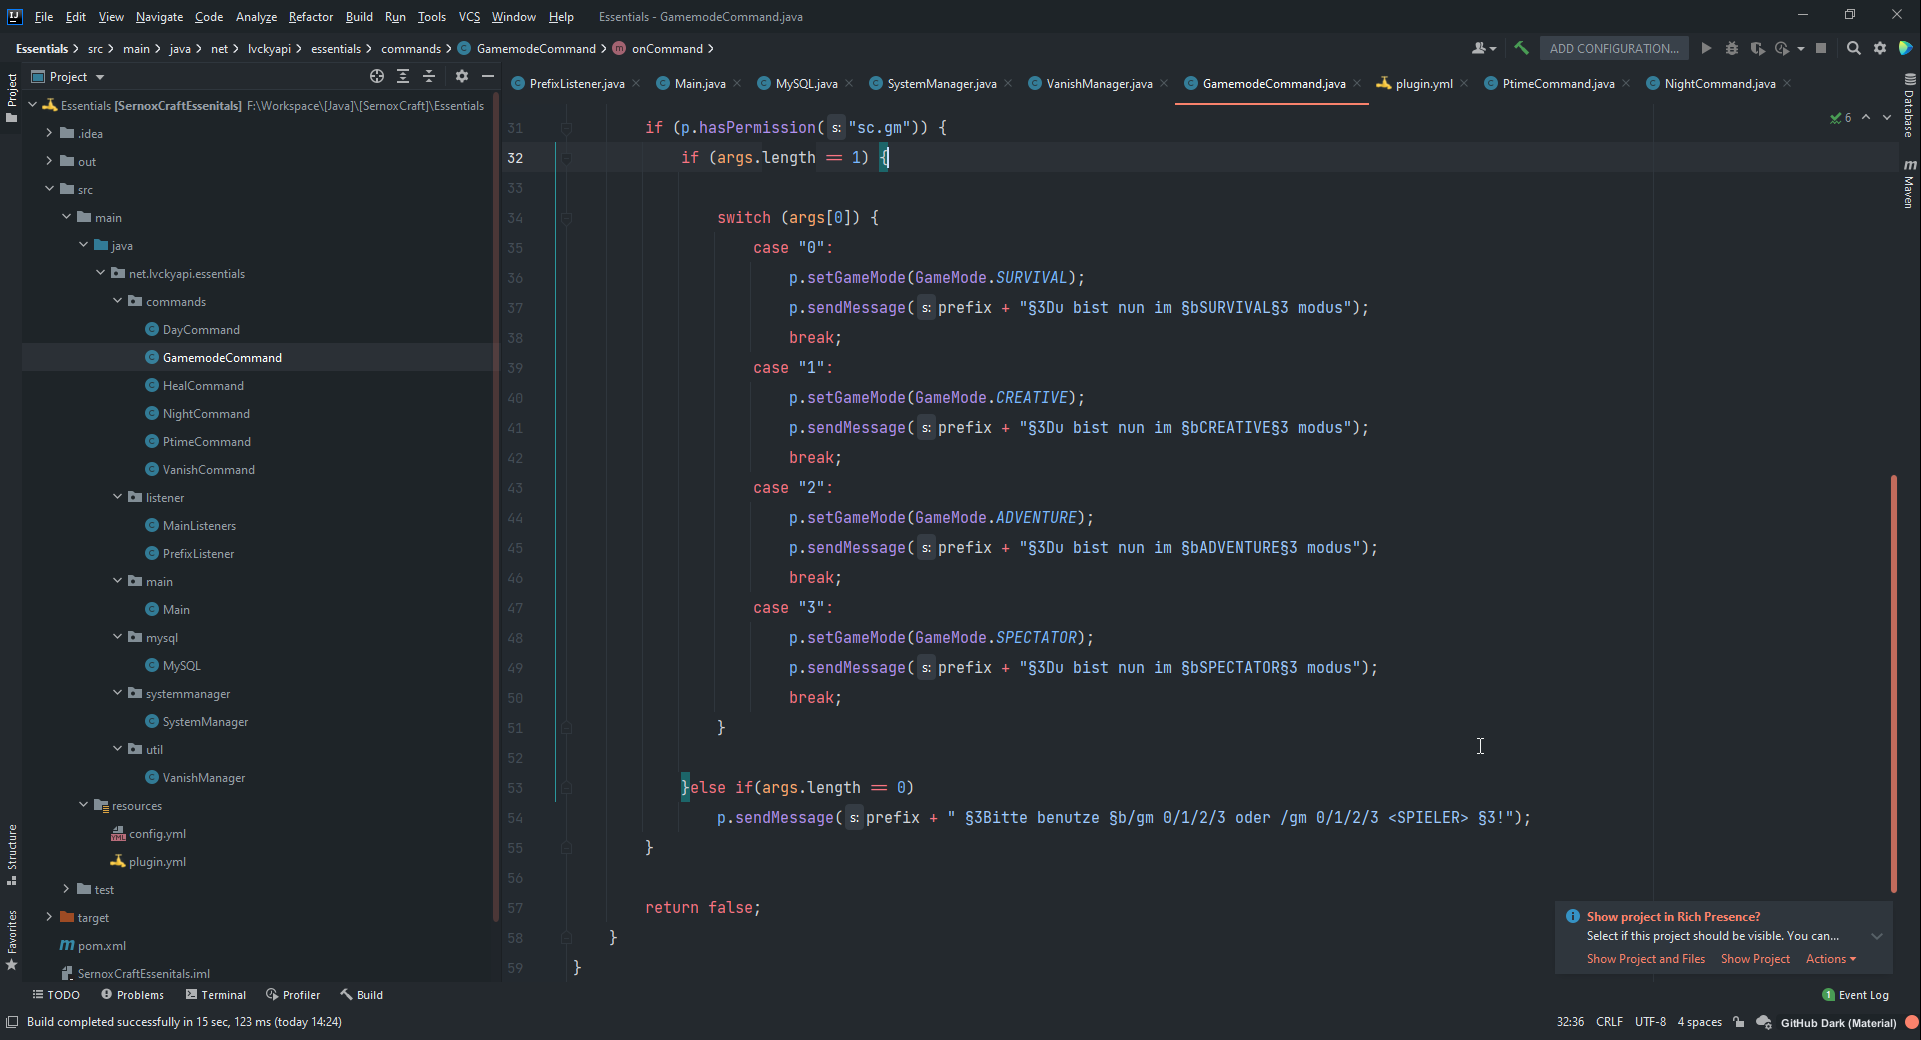1921x1040 pixels.
Task: Click the Select Opened File target icon
Action: coord(376,76)
